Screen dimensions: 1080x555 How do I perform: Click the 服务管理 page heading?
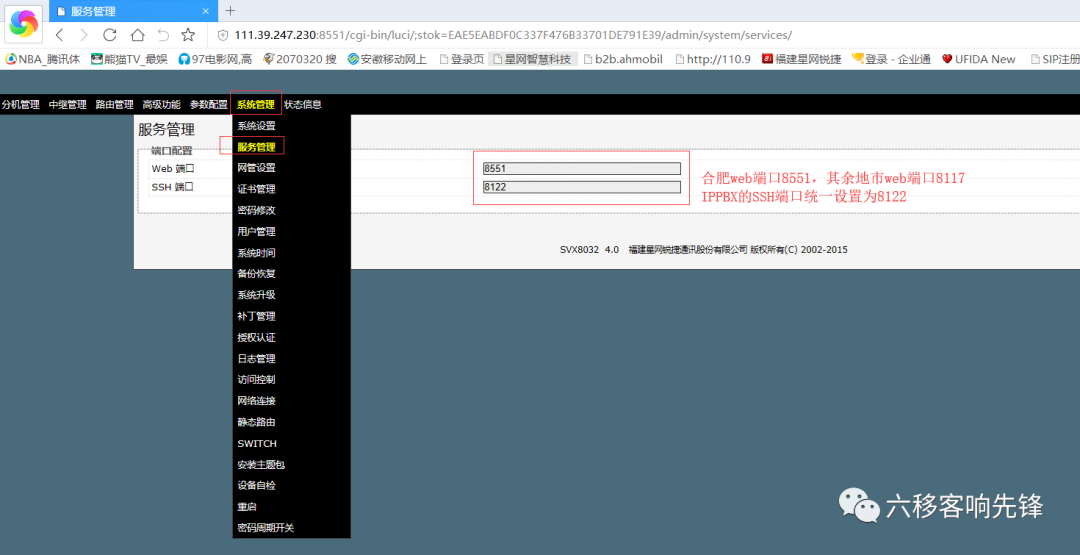pyautogui.click(x=166, y=129)
